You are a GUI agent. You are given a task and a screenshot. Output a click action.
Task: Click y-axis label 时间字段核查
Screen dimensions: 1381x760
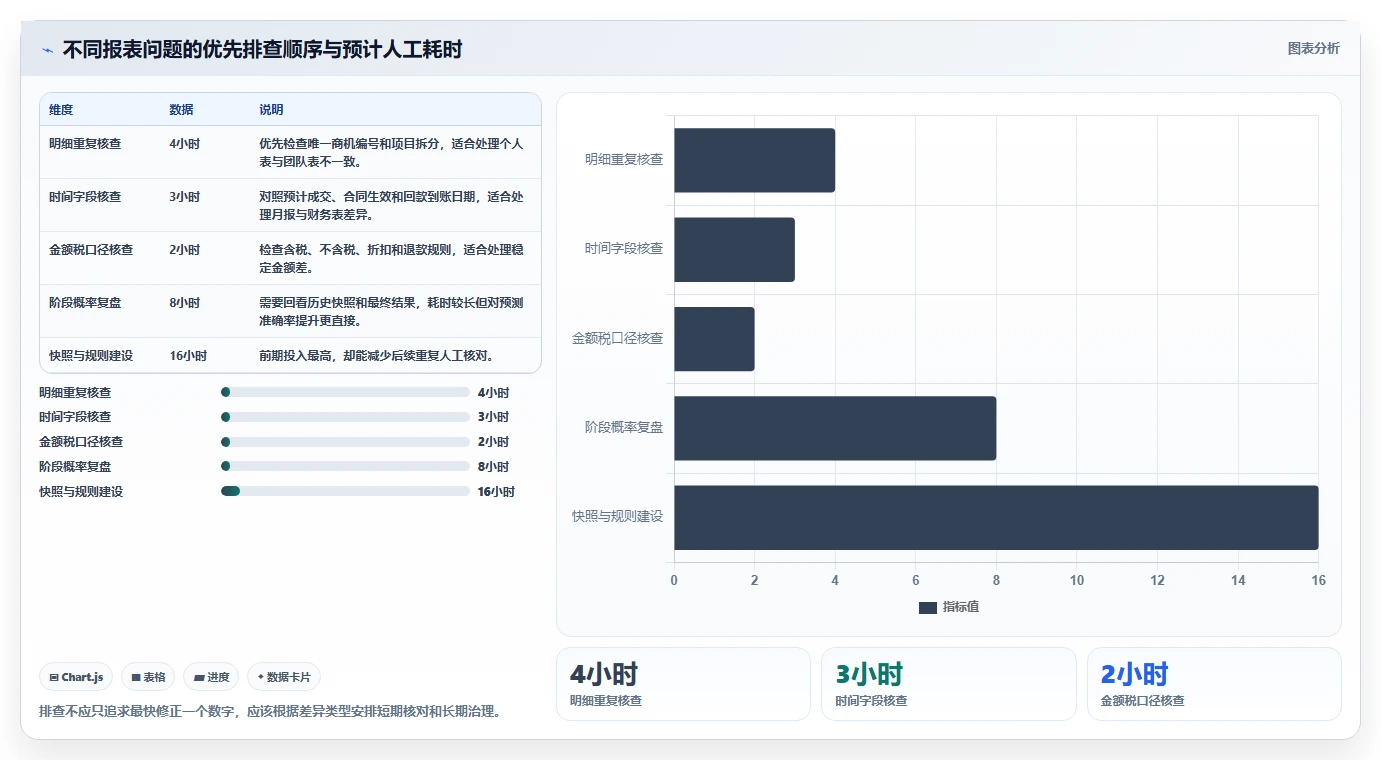[x=624, y=249]
